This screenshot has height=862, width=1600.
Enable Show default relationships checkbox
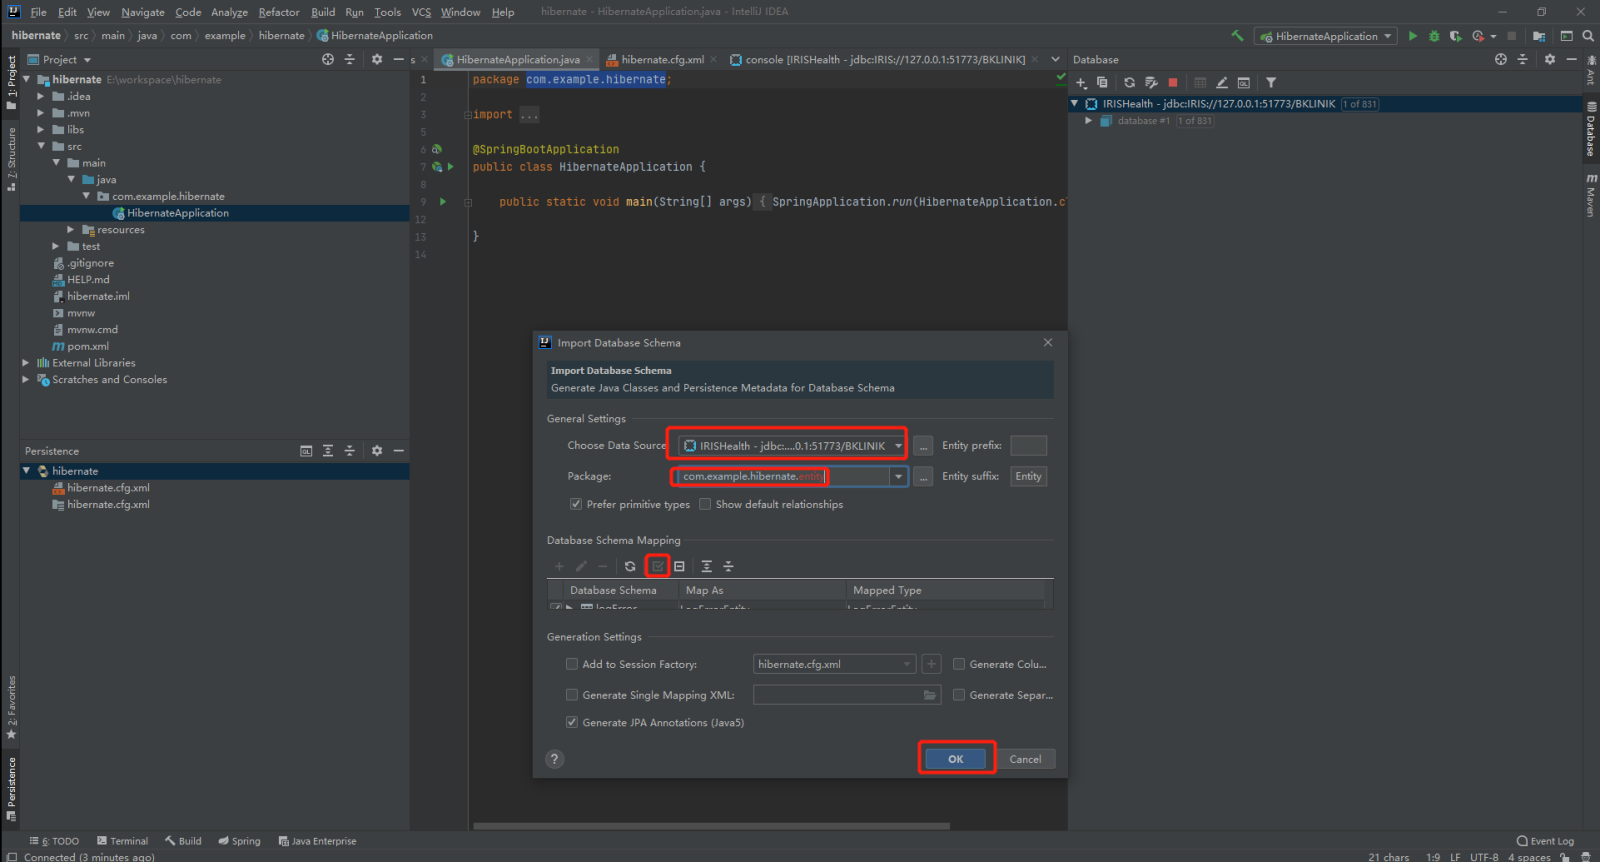point(705,504)
